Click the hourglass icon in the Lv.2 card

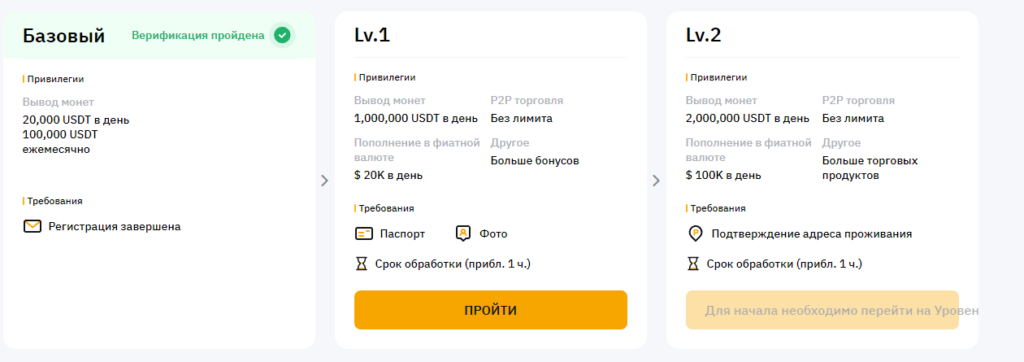693,264
